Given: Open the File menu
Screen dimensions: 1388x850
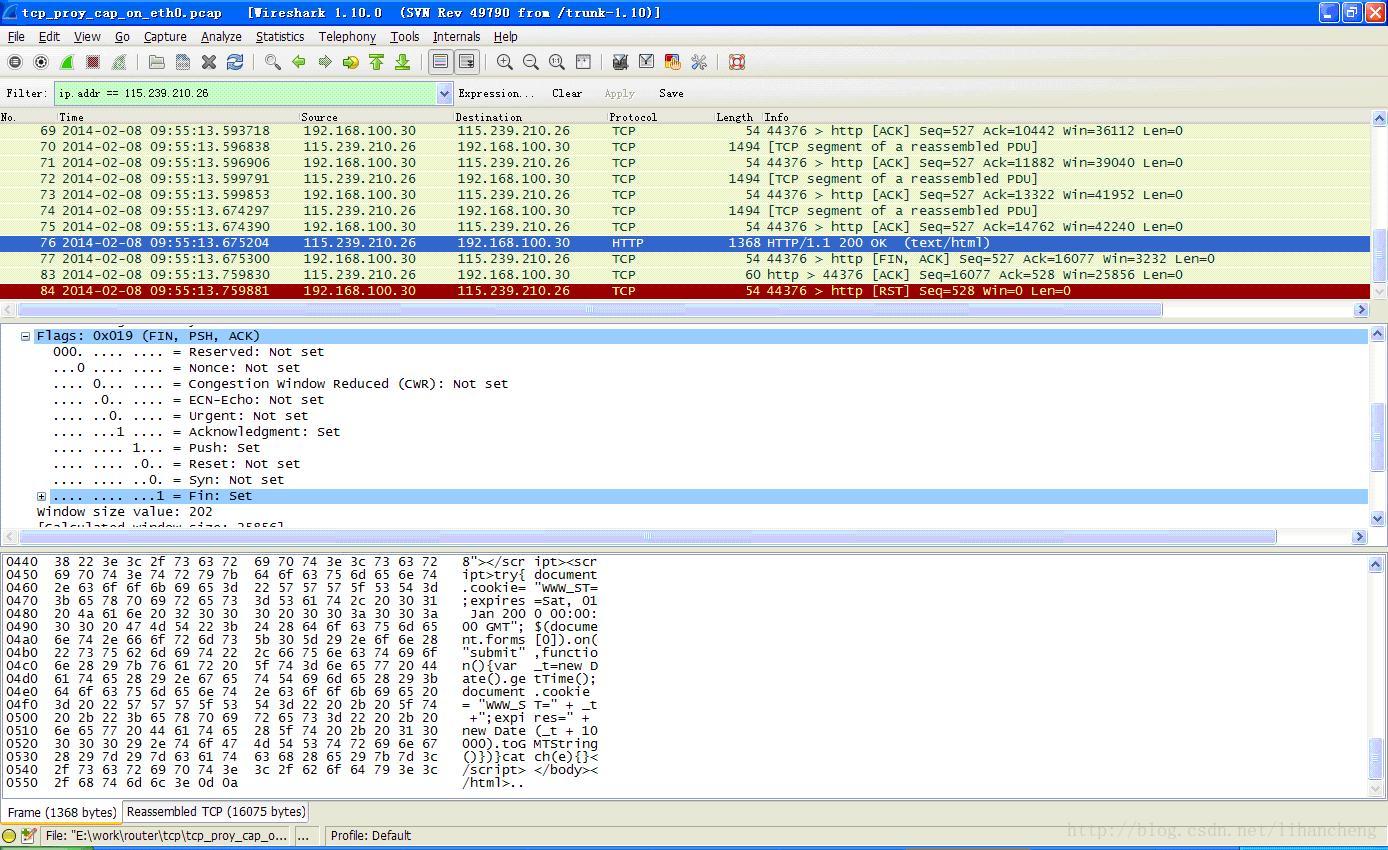Looking at the screenshot, I should [x=16, y=37].
